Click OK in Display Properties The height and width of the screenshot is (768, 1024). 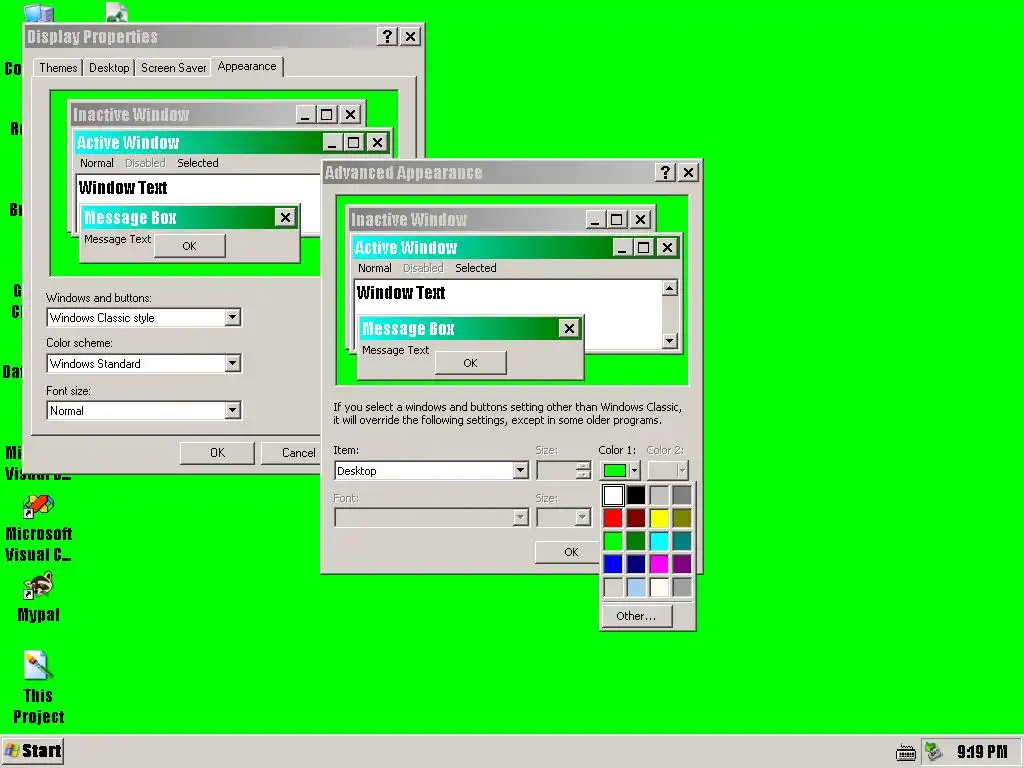coord(217,453)
